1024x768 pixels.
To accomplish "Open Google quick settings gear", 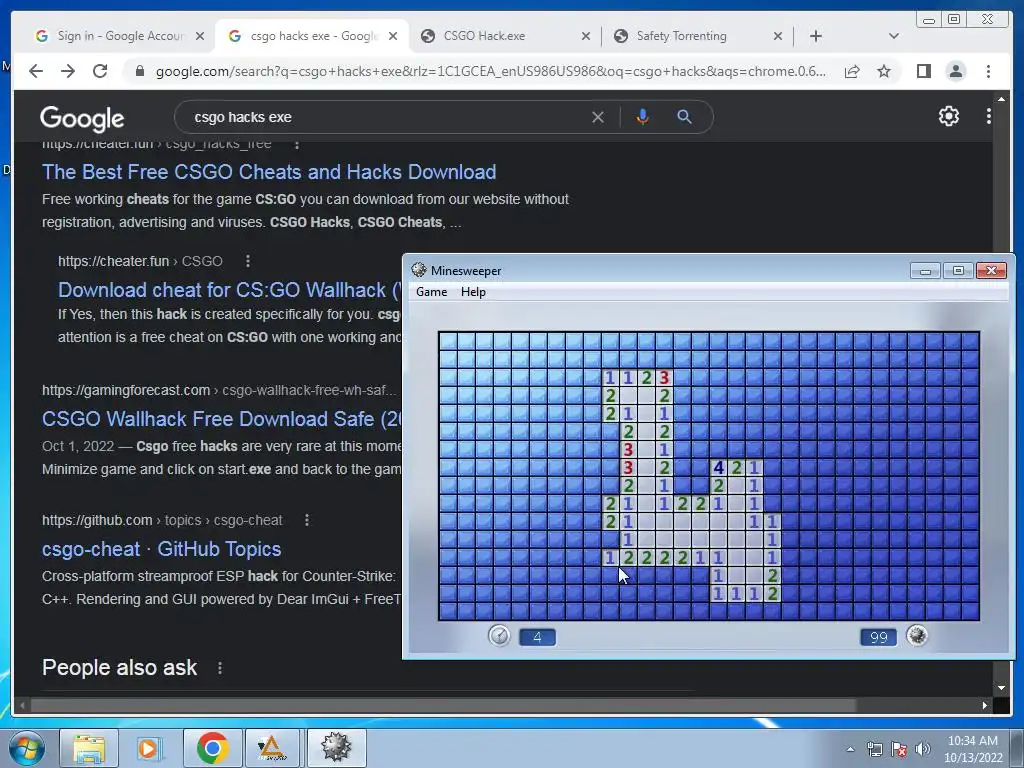I will (x=948, y=116).
